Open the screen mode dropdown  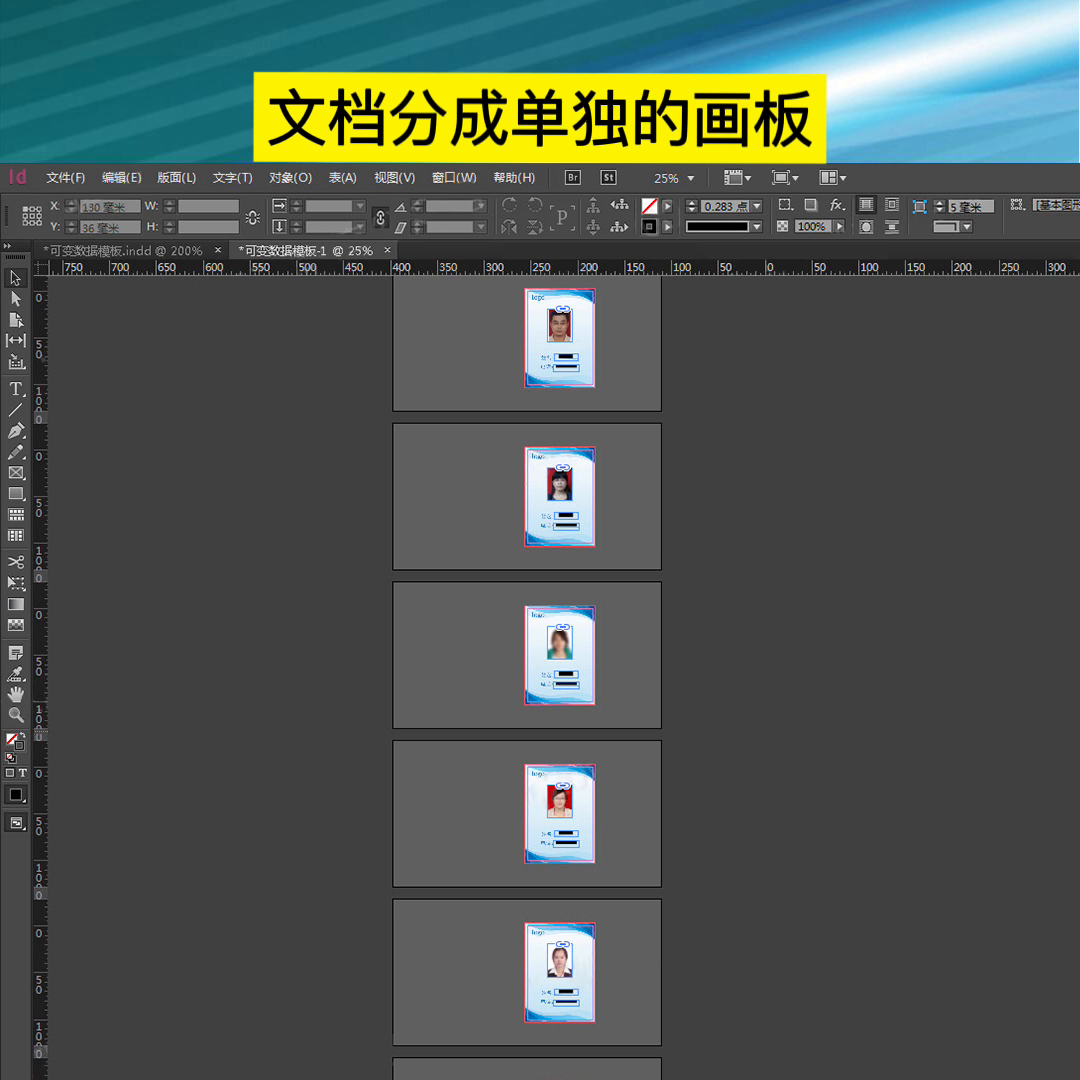click(785, 178)
